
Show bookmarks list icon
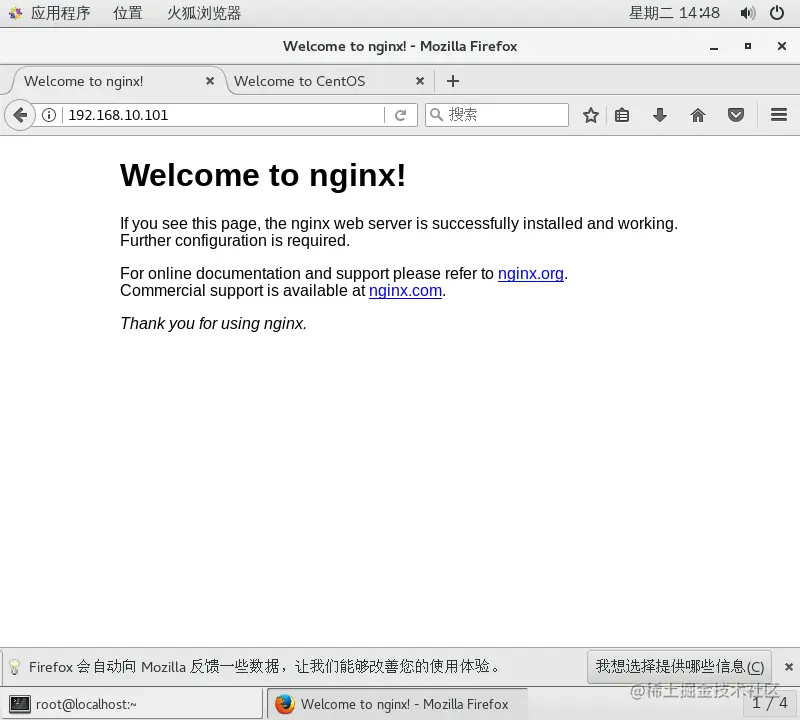tap(621, 115)
